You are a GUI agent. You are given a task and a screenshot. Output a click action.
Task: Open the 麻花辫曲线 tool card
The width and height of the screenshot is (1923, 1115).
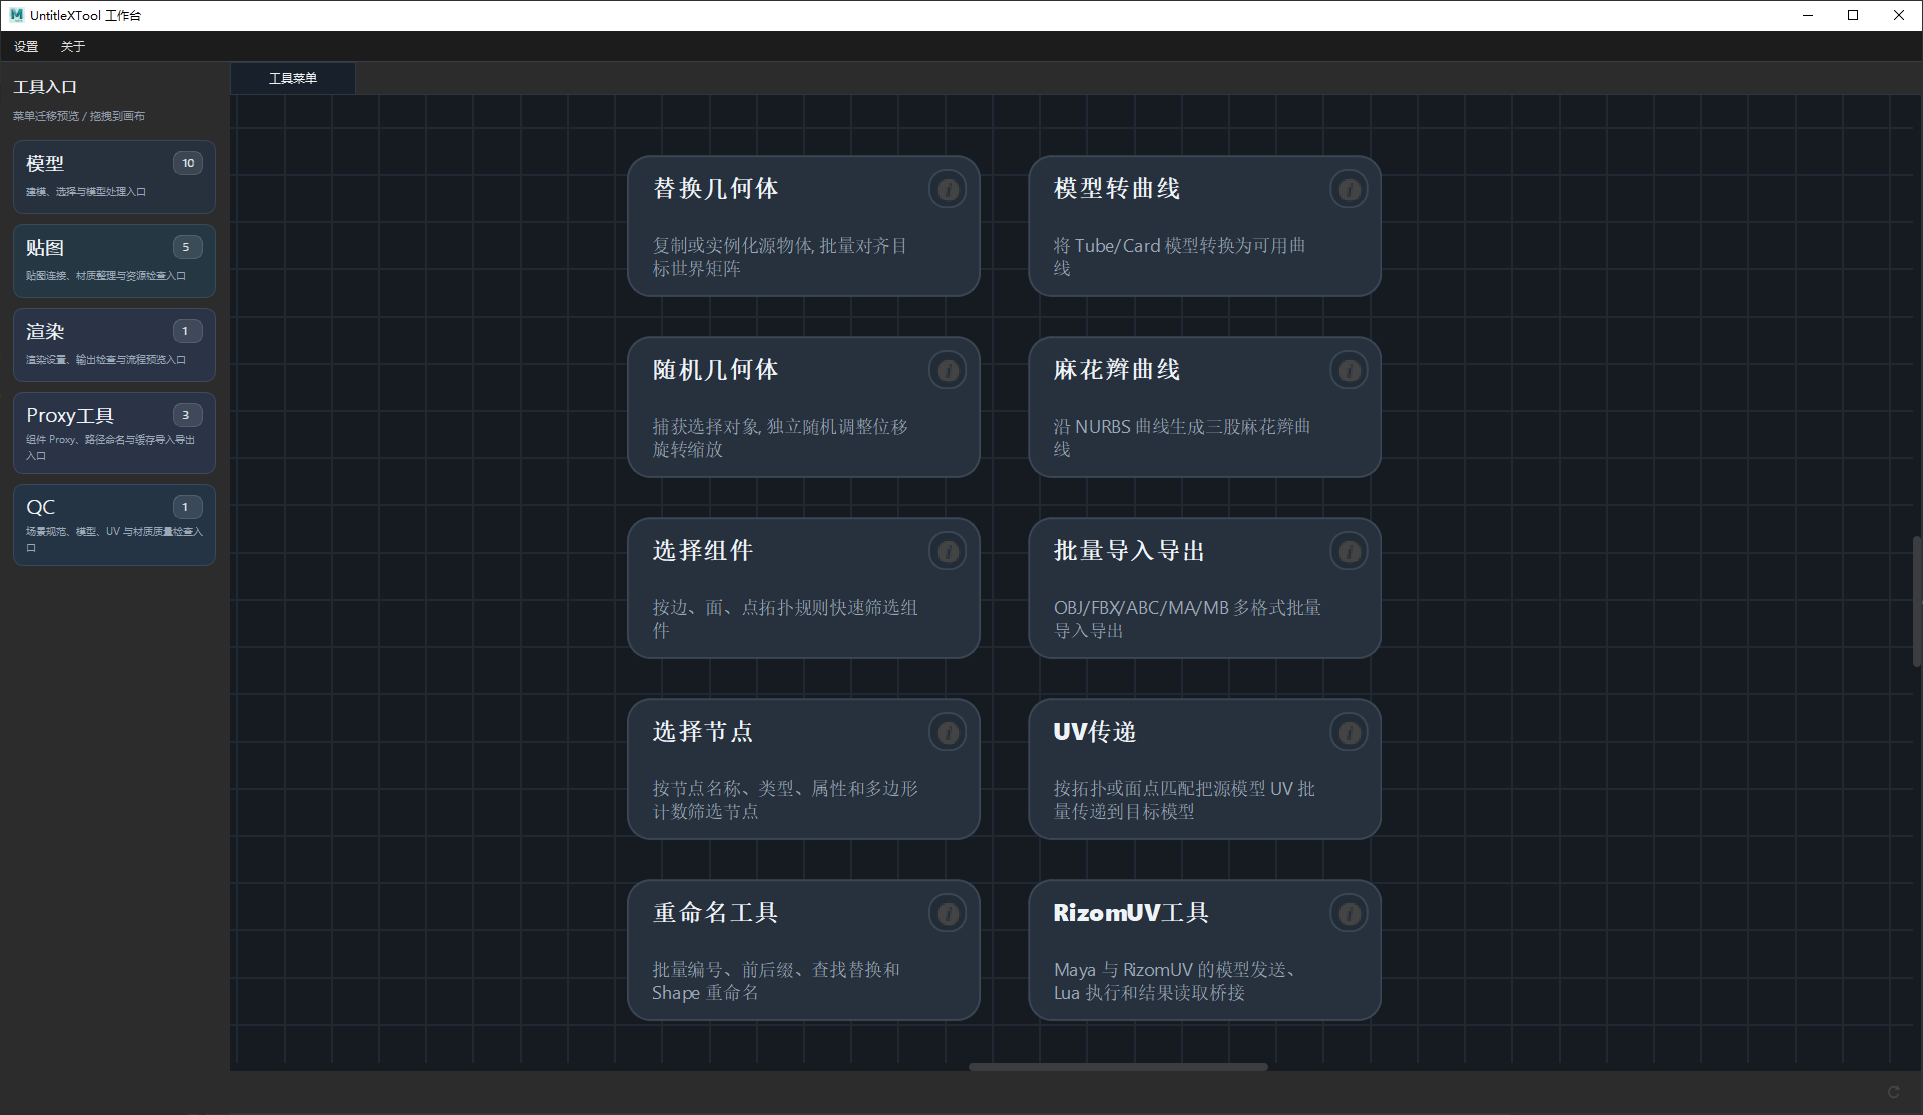tap(1204, 407)
